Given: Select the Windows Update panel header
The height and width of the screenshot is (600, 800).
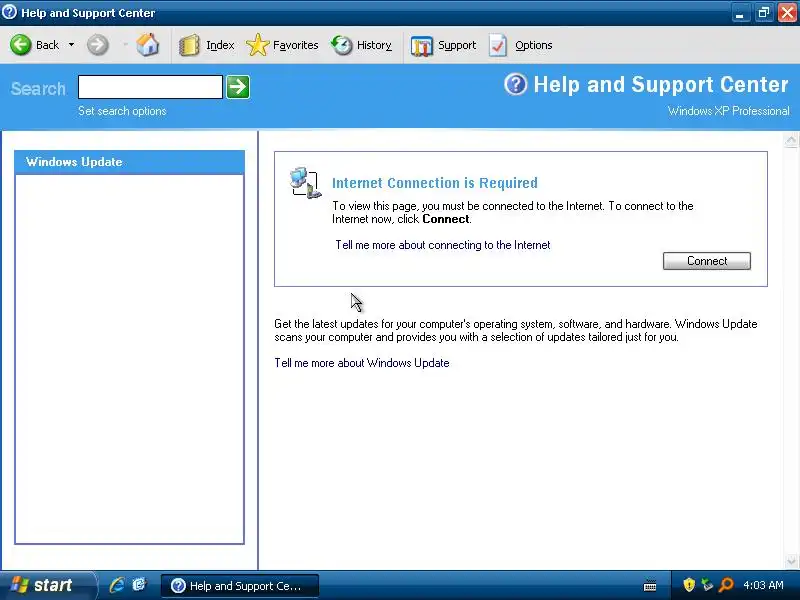Looking at the screenshot, I should (x=130, y=162).
